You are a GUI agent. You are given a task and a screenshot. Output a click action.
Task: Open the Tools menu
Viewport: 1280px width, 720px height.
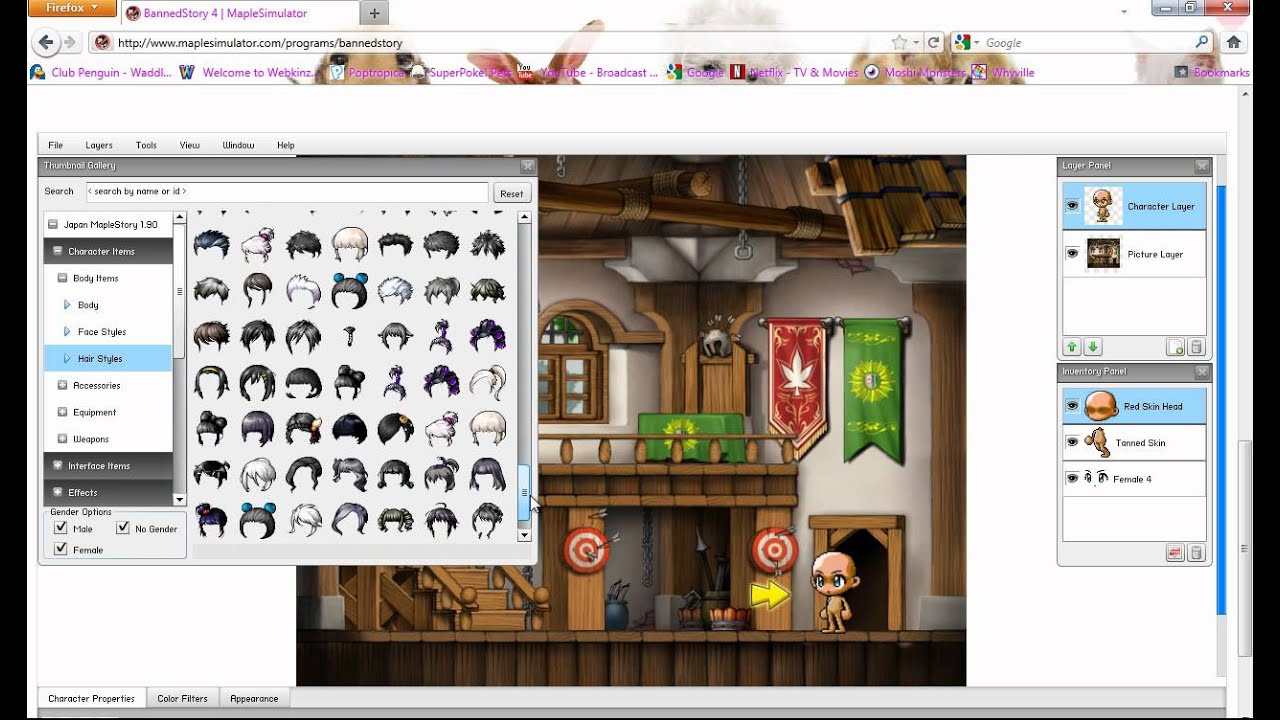click(x=146, y=145)
